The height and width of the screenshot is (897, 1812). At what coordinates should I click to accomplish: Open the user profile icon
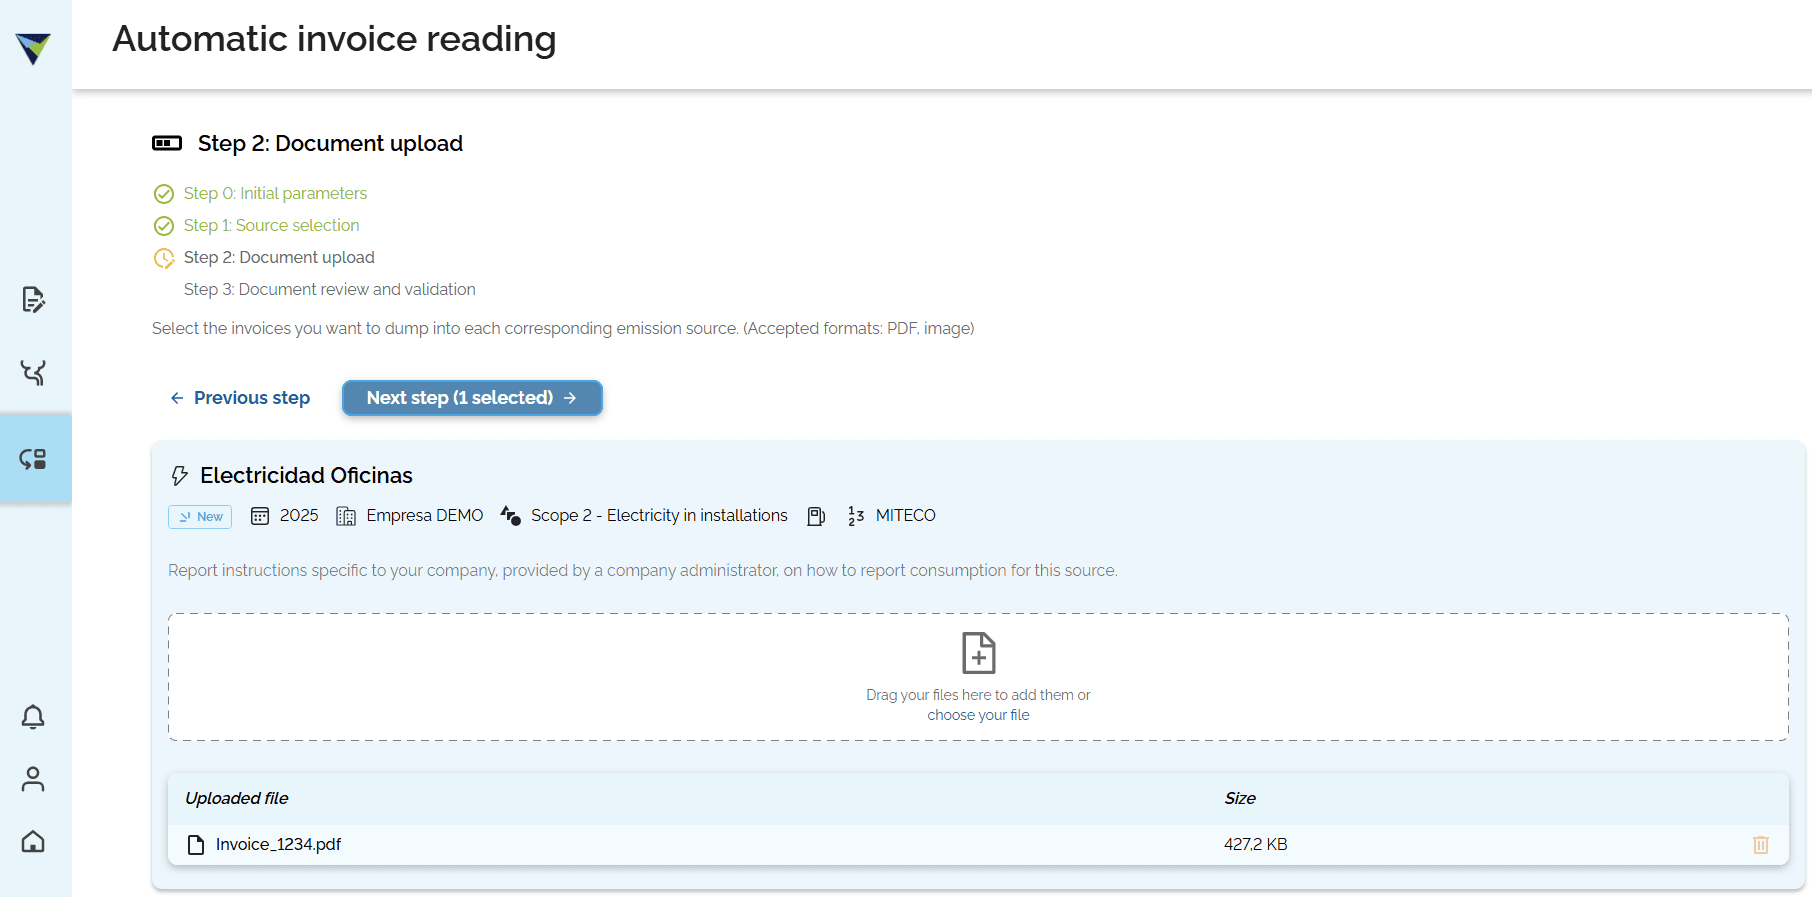click(33, 779)
